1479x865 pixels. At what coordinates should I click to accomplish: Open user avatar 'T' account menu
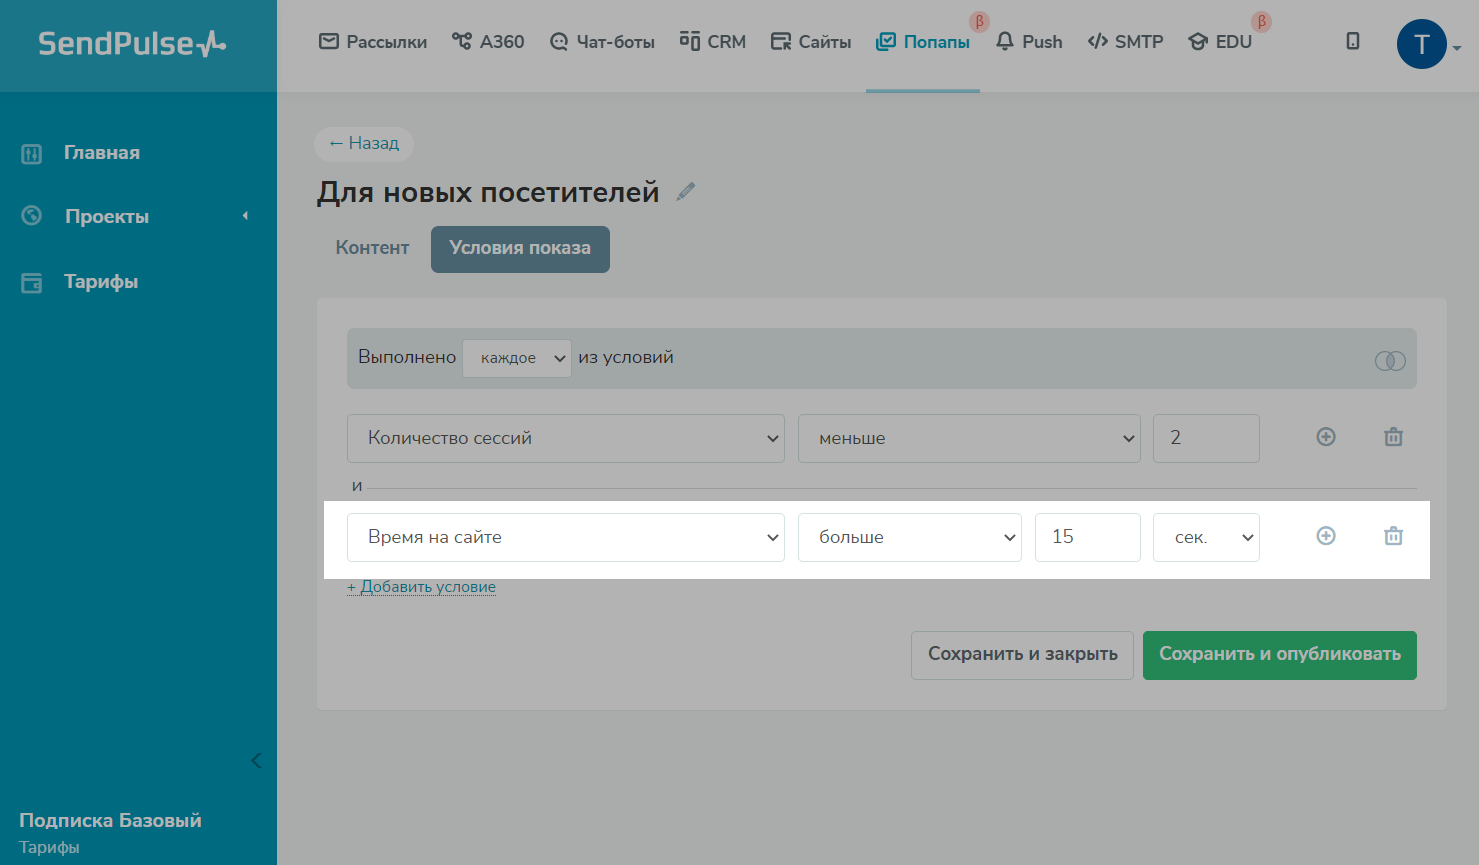[x=1422, y=44]
